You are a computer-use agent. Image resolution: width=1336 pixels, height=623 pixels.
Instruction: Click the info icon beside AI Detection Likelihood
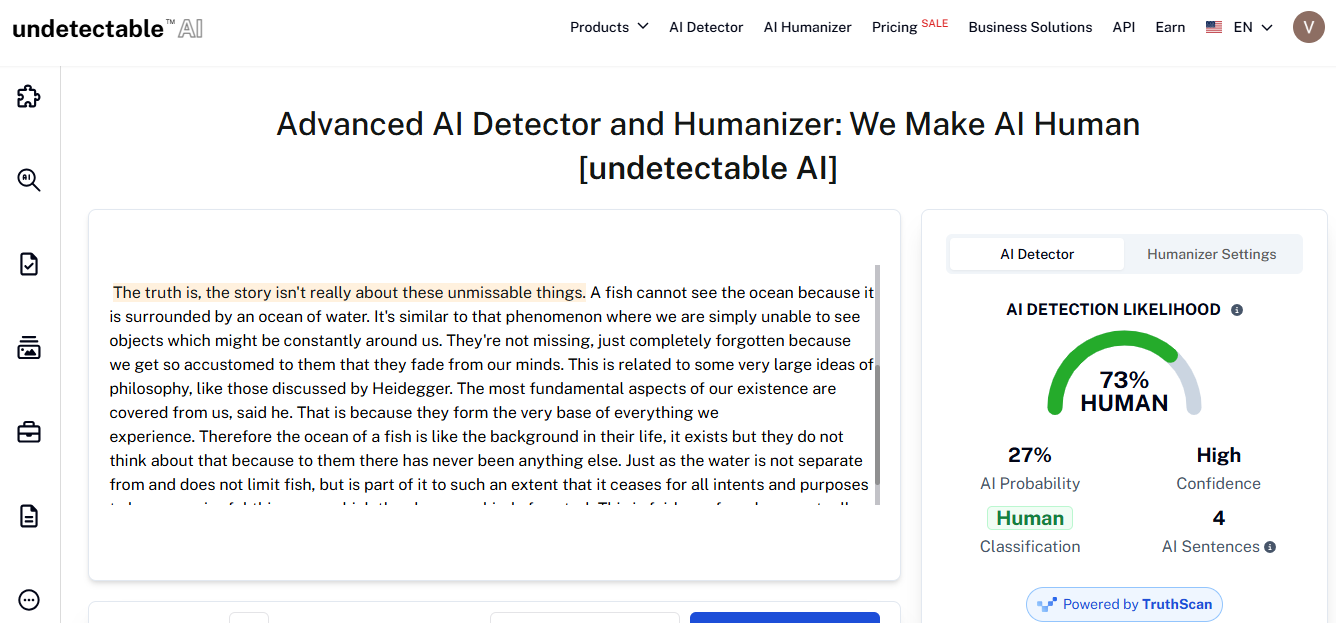(x=1237, y=310)
